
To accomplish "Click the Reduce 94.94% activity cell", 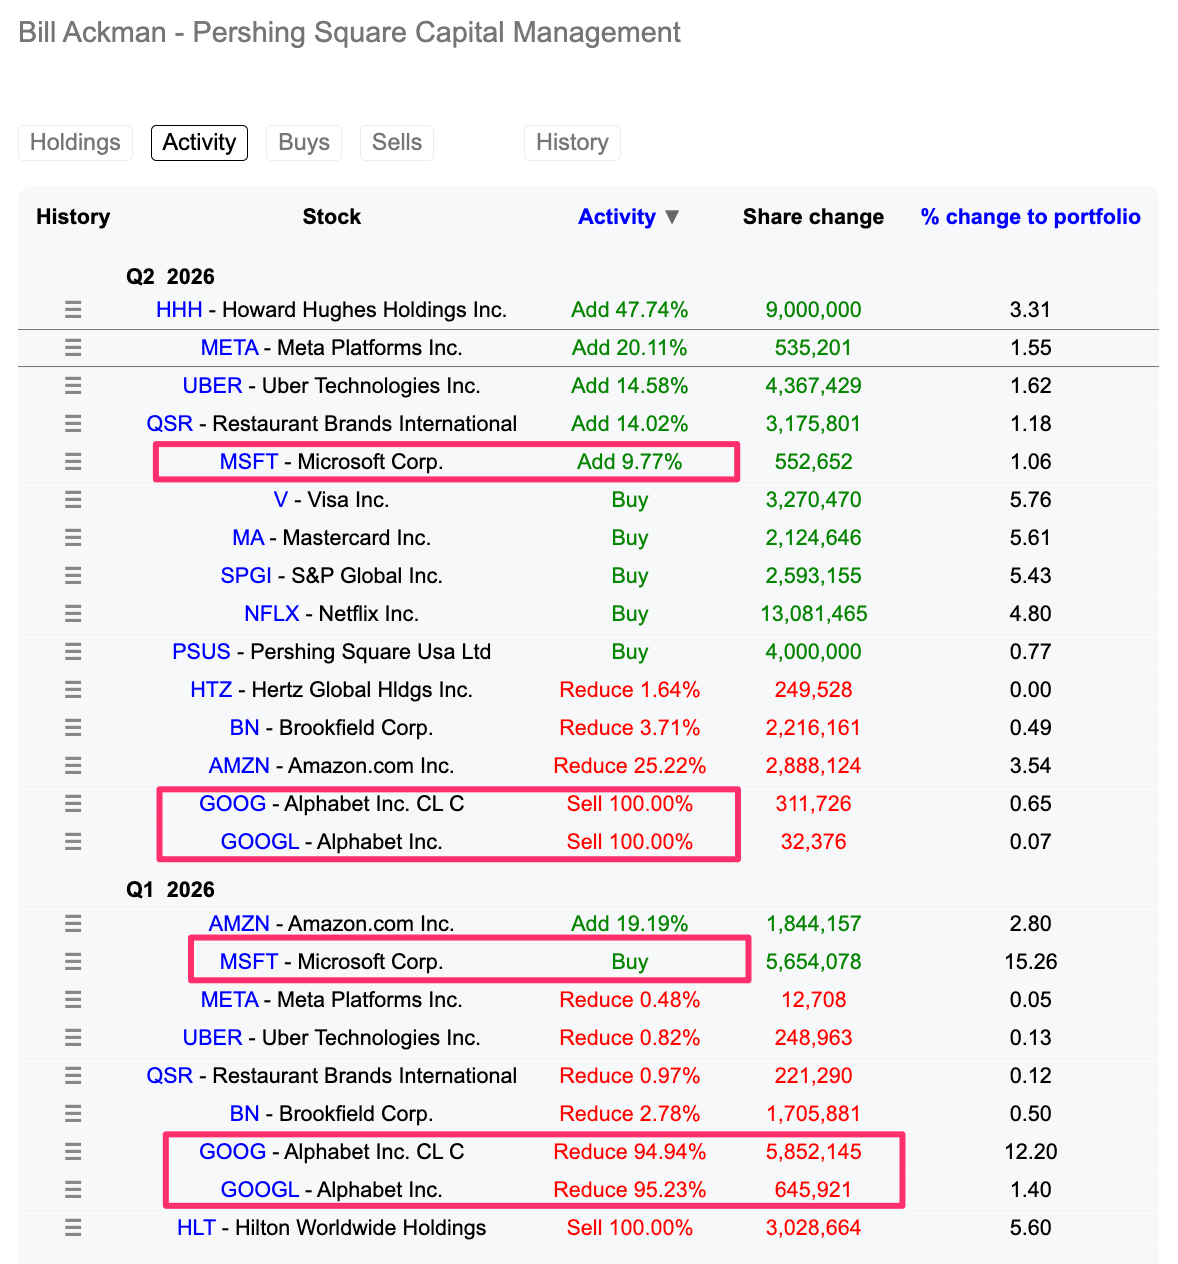I will pos(630,1152).
